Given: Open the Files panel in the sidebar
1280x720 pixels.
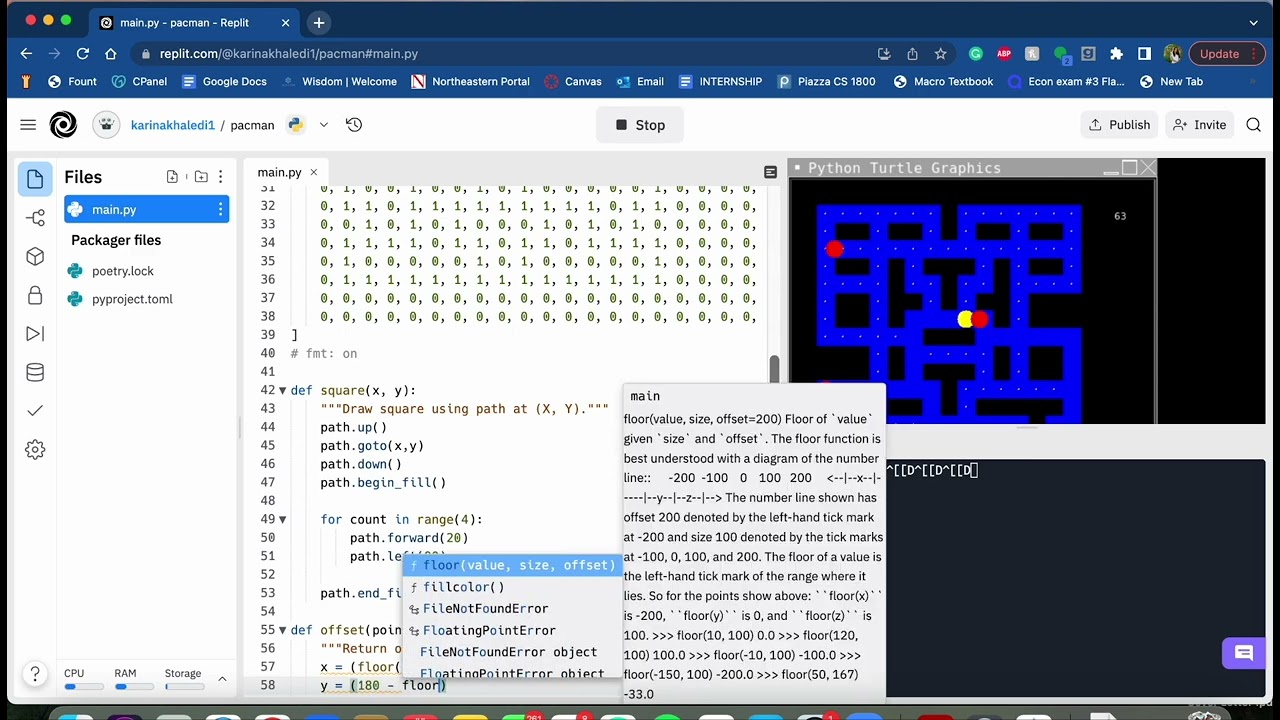Looking at the screenshot, I should pos(36,179).
